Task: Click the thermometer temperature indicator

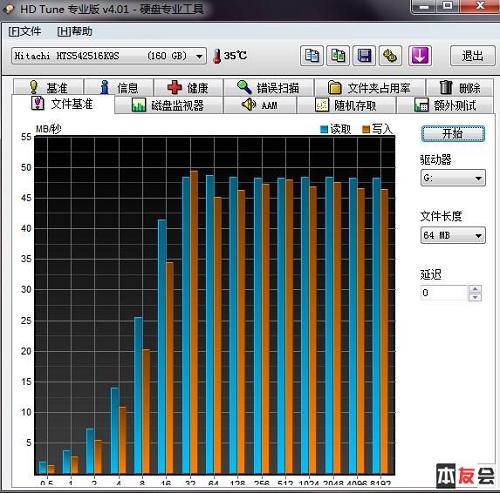Action: 230,56
